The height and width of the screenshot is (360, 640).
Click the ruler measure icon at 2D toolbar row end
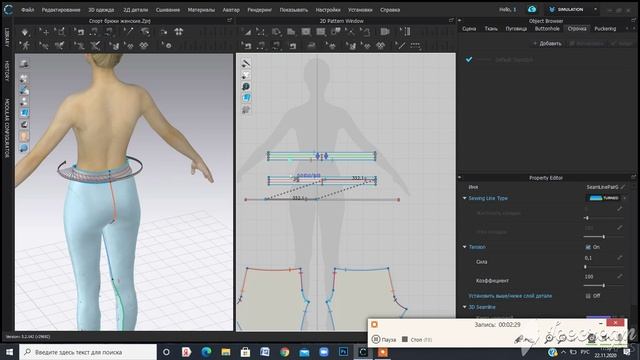tap(405, 32)
